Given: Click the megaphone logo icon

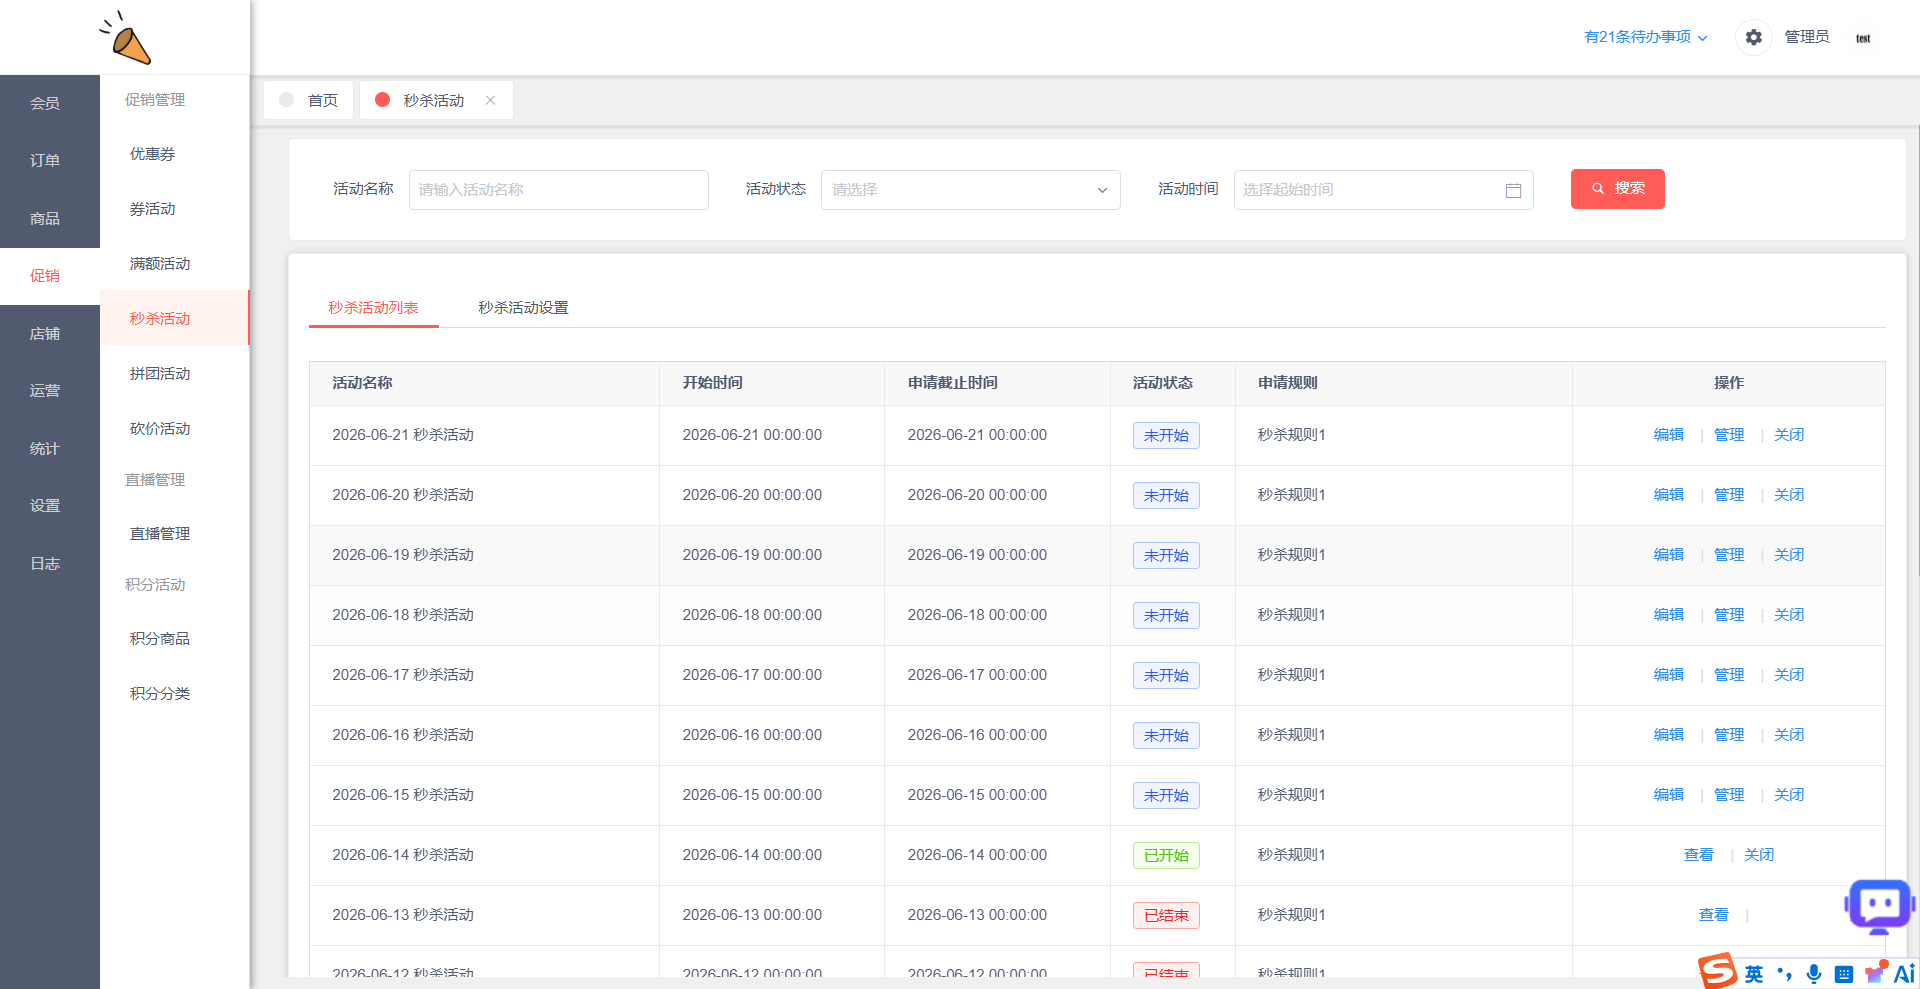Looking at the screenshot, I should [126, 38].
